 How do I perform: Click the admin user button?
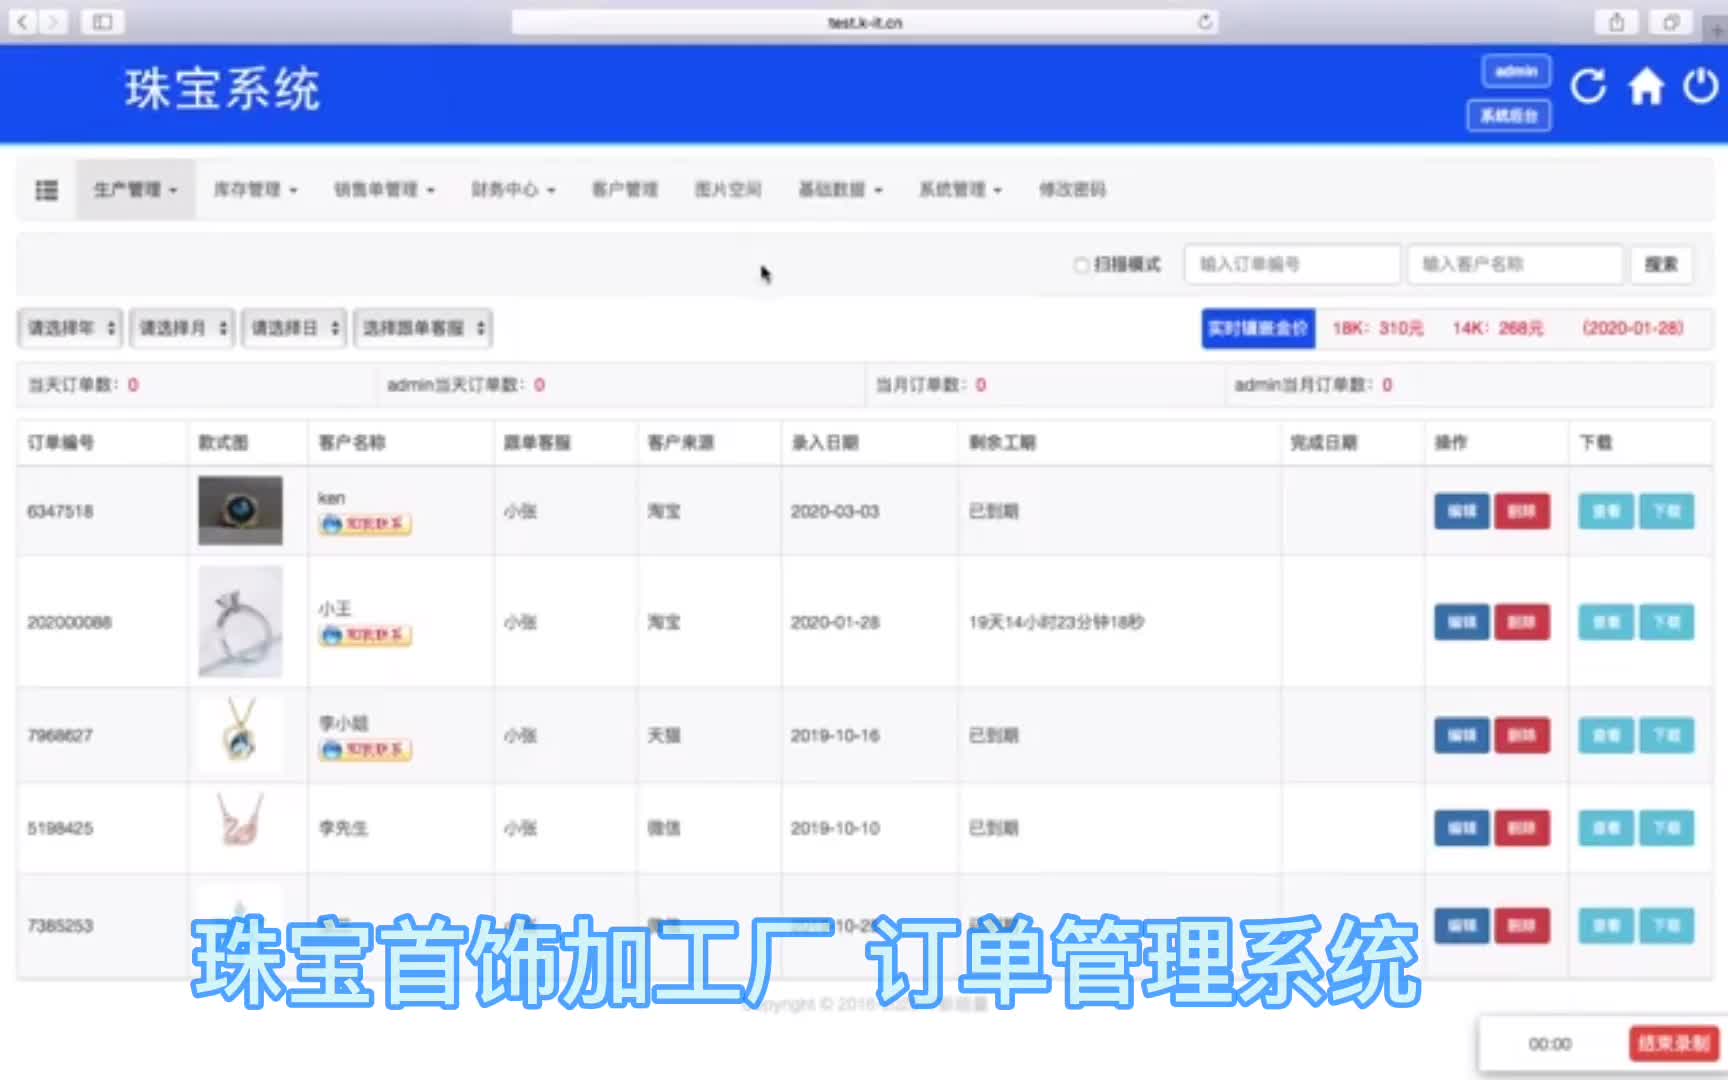pyautogui.click(x=1516, y=72)
